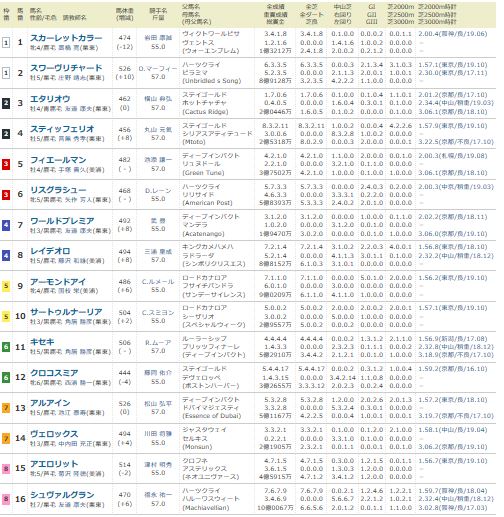Click yellow frame 5 badge beside アーモンドアイ

[x=6, y=286]
